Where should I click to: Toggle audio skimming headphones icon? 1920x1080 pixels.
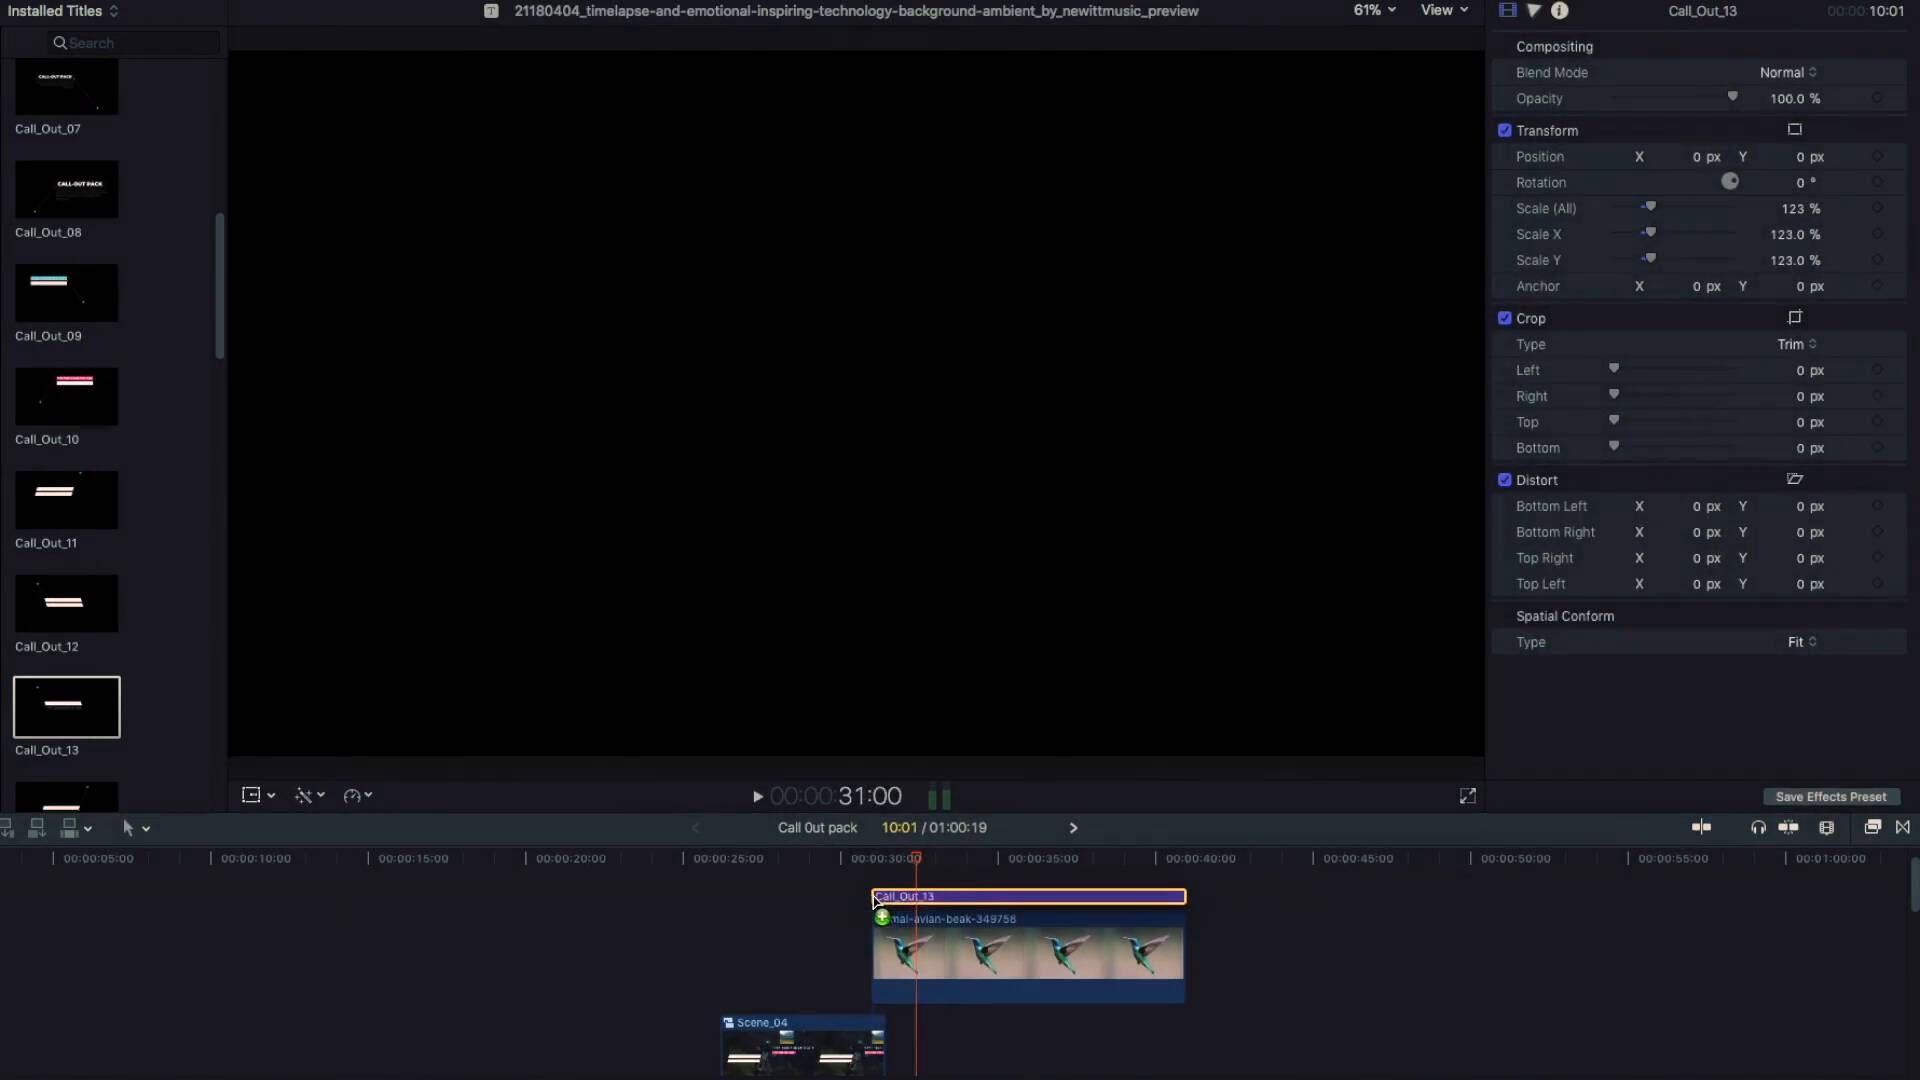coord(1758,828)
